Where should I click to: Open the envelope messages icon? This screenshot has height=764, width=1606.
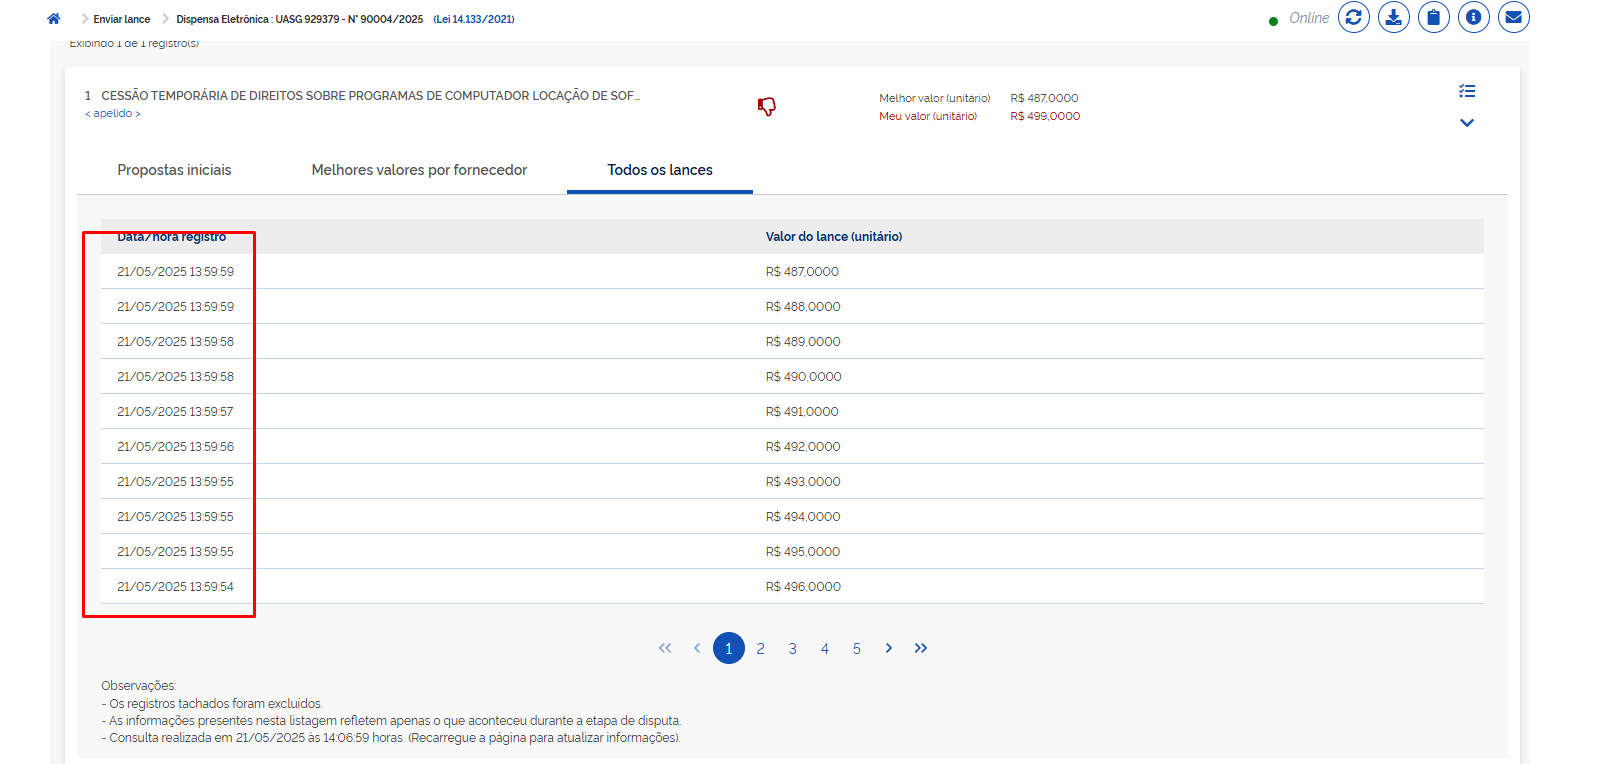[x=1513, y=17]
